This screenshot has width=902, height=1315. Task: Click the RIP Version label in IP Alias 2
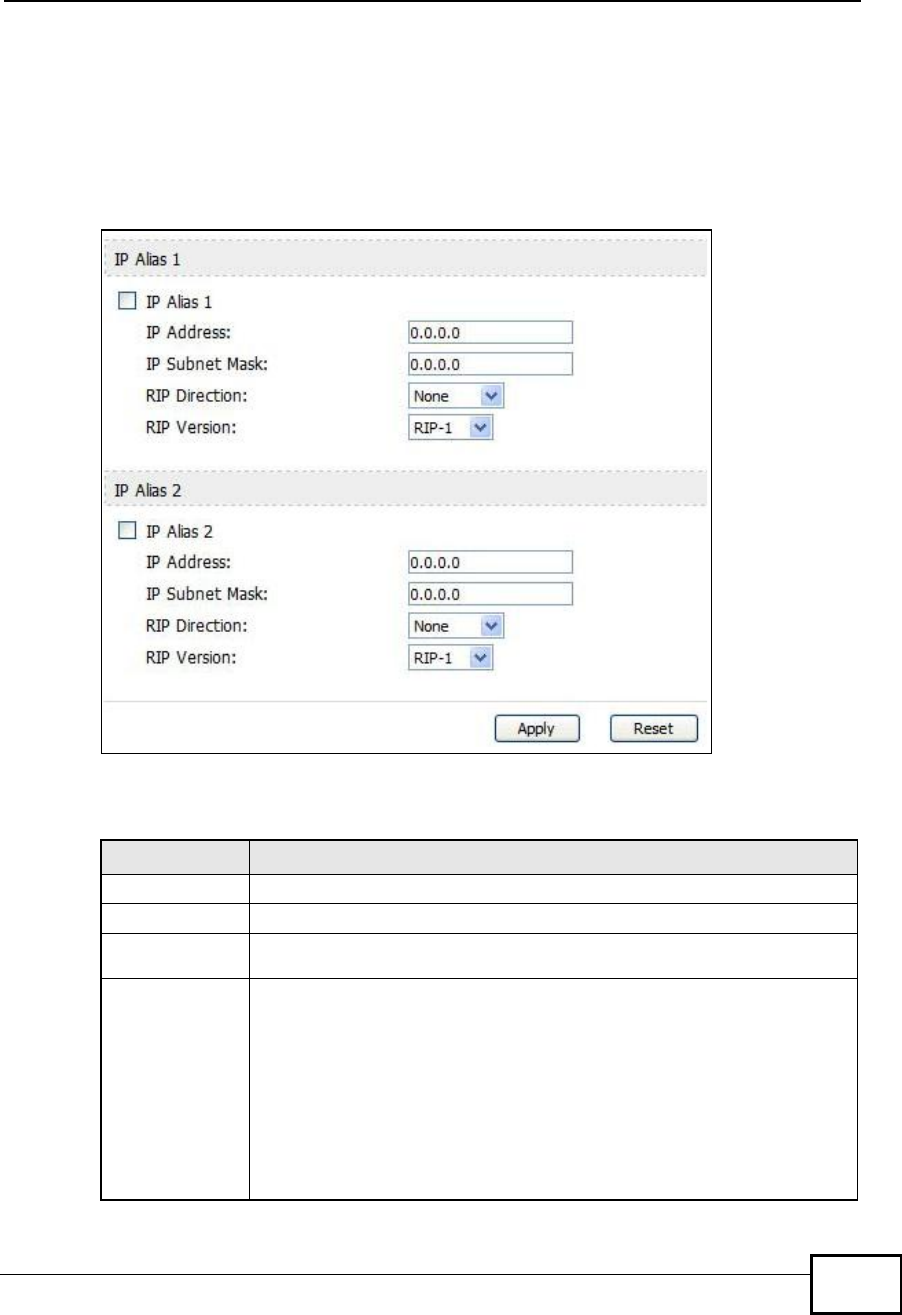(x=190, y=658)
